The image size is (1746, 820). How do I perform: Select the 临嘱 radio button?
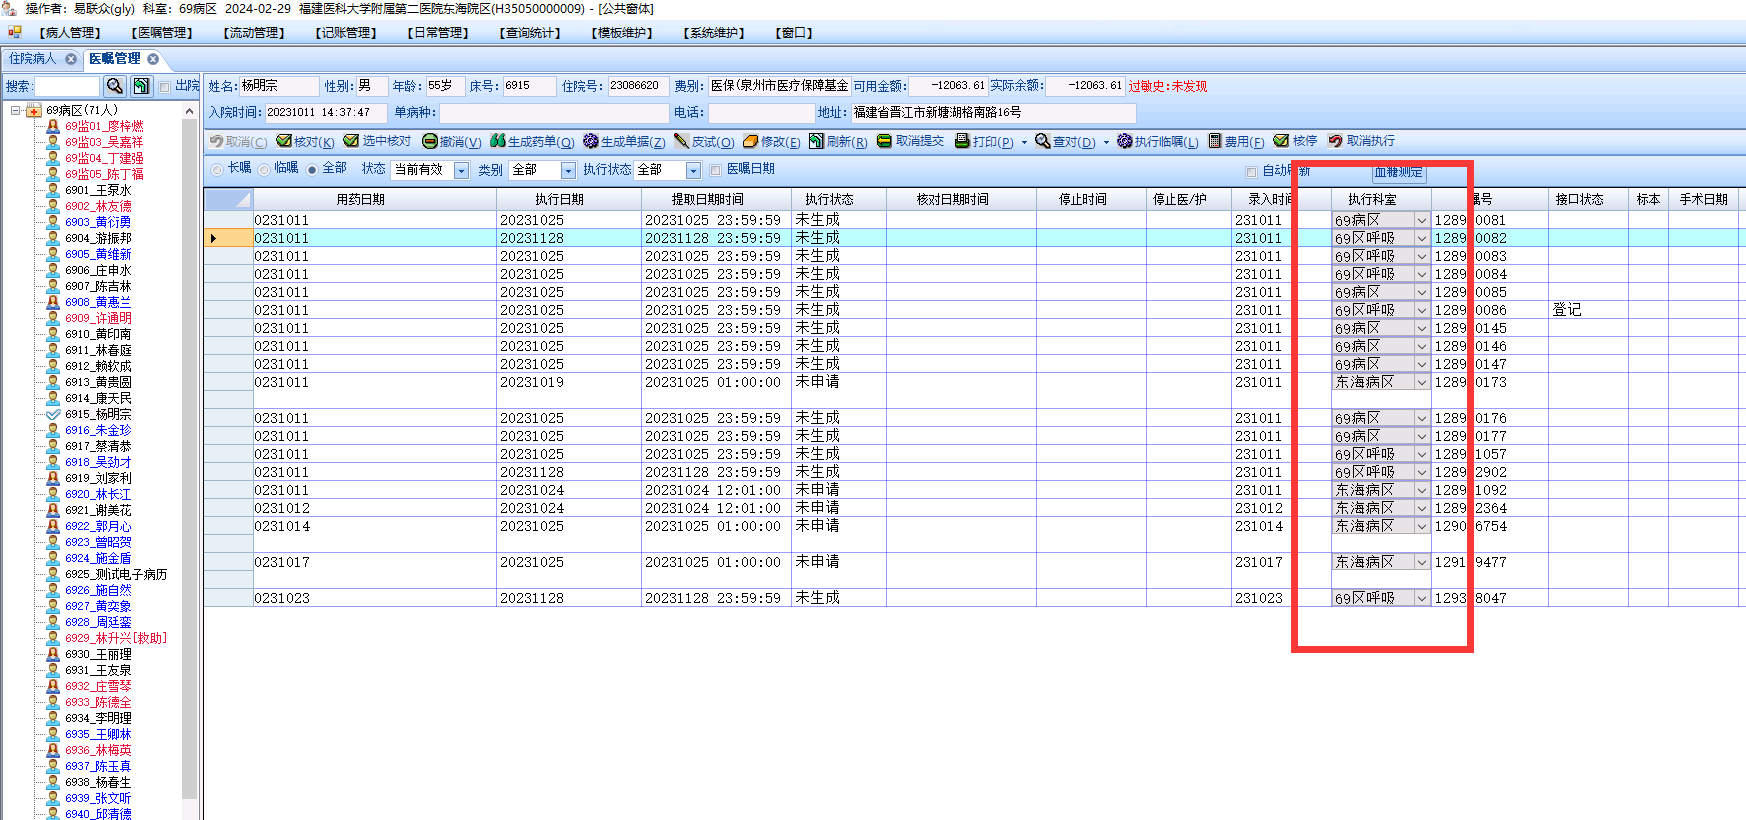[264, 169]
